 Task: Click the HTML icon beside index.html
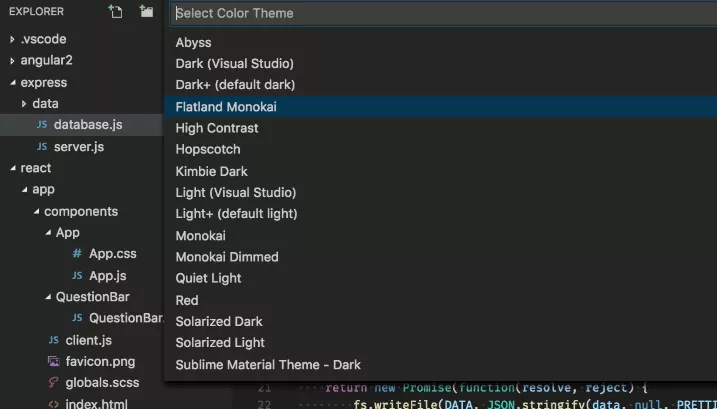click(54, 404)
